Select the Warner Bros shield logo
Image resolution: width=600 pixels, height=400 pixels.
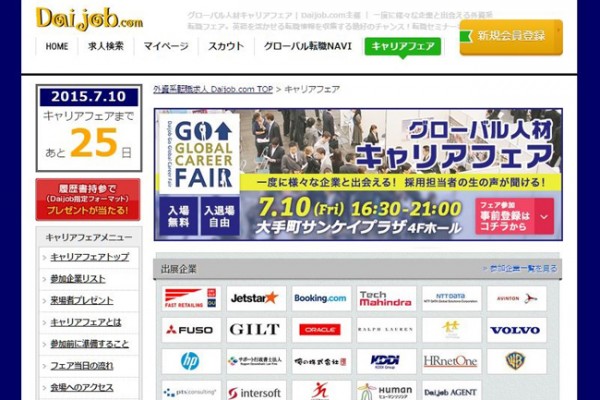point(517,361)
